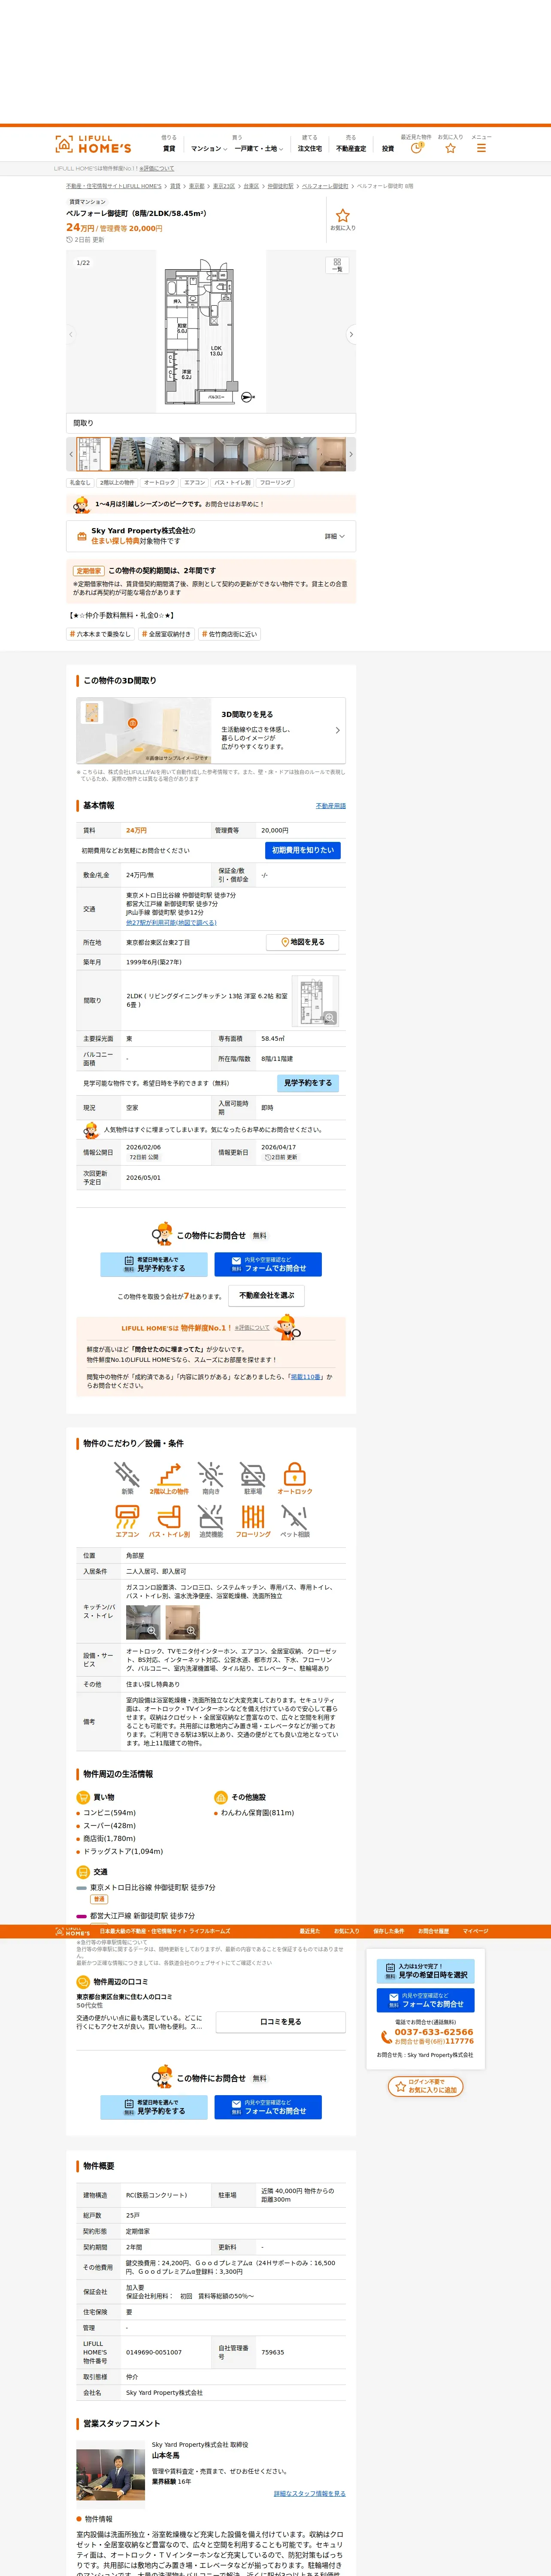Click the ペット相談 pet feature icon
The width and height of the screenshot is (551, 2576).
295,1521
